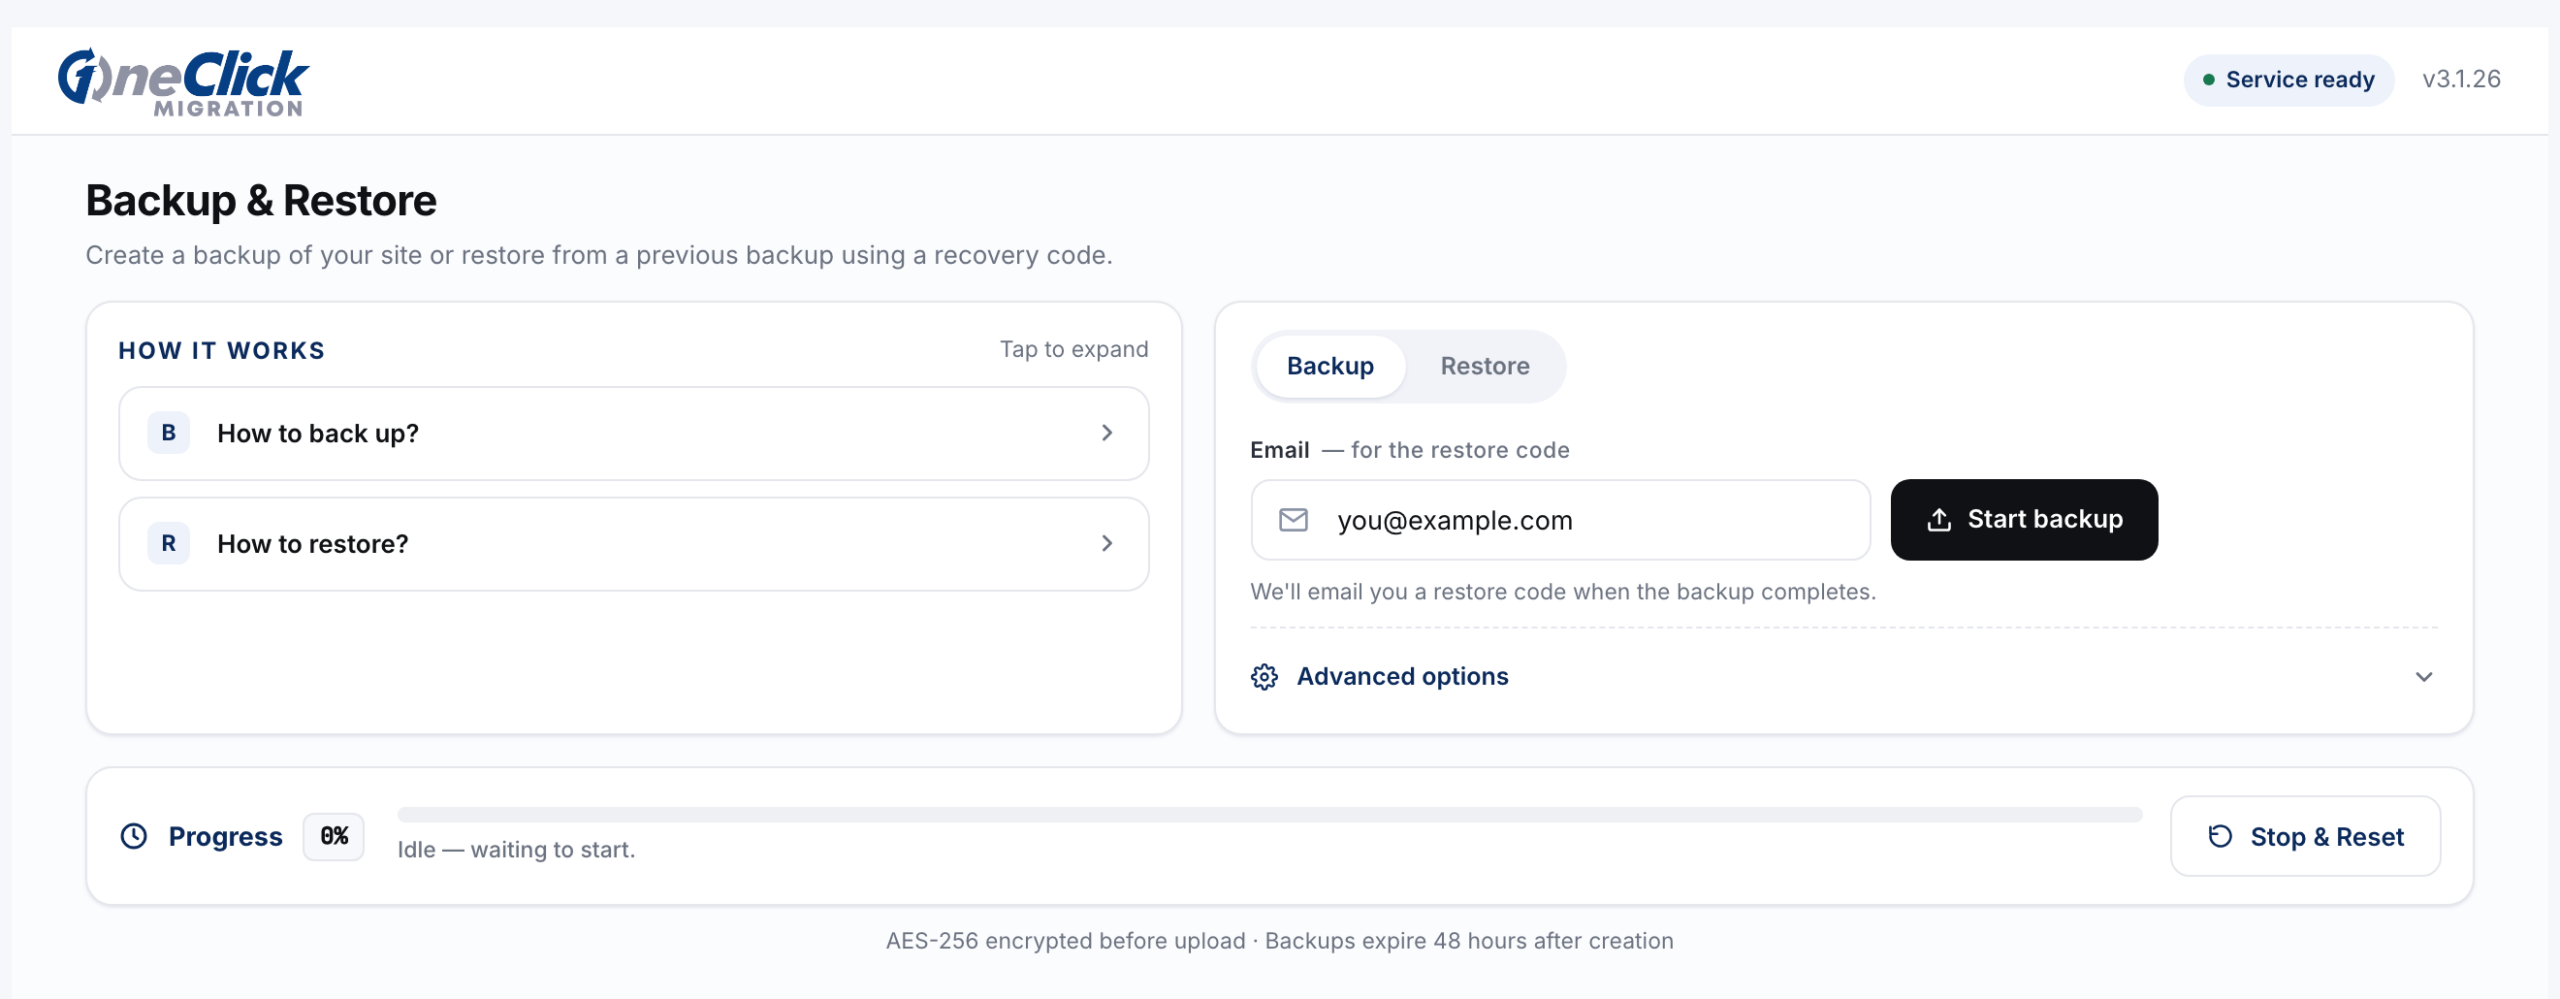Click the HOW IT WORKS heading
This screenshot has width=2560, height=999.
[222, 351]
